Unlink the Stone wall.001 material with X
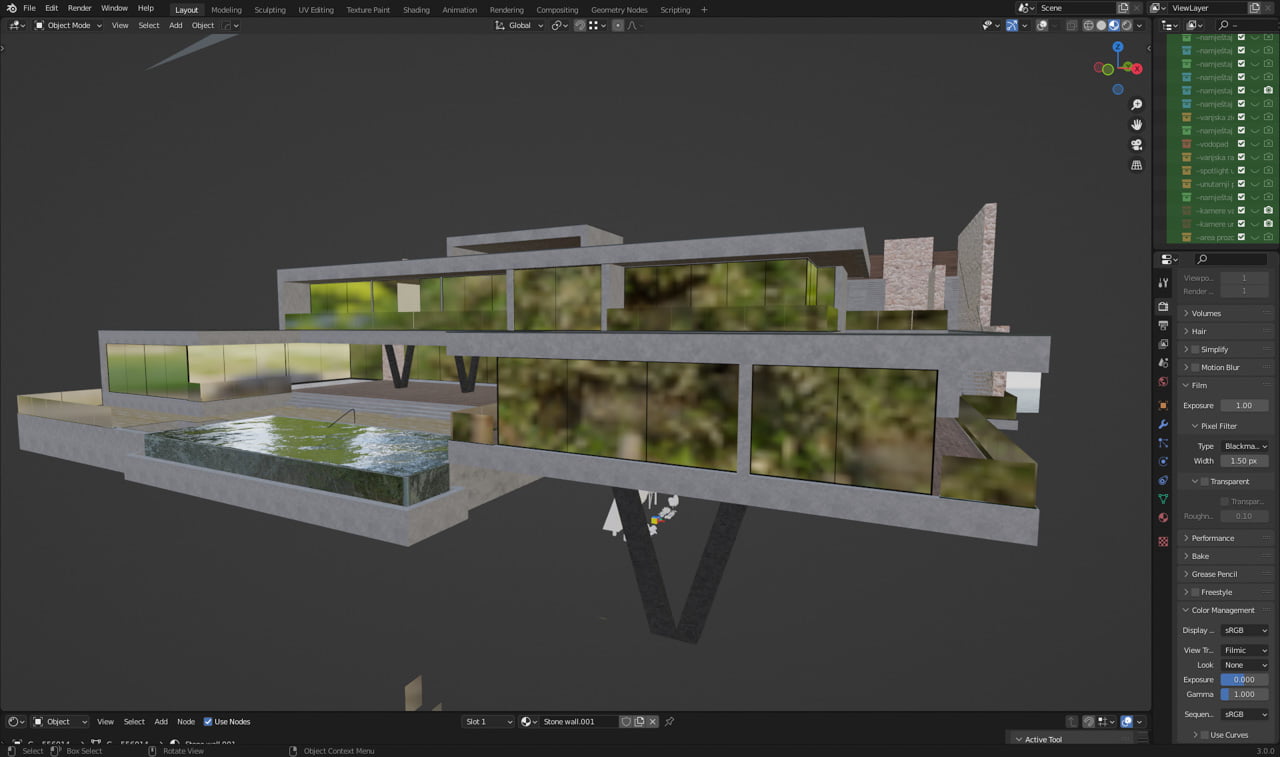 click(x=653, y=722)
